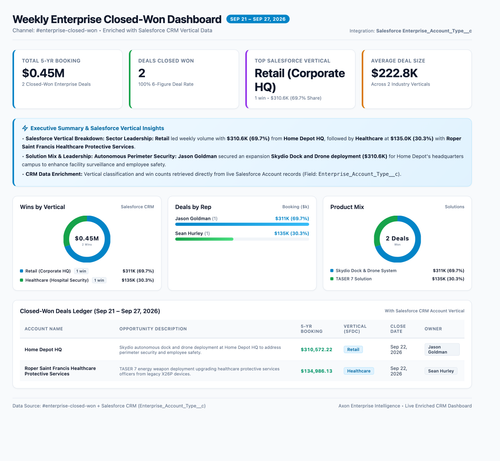This screenshot has height=461, width=500.
Task: Click the 1 win badge next to Retail
Action: click(81, 271)
